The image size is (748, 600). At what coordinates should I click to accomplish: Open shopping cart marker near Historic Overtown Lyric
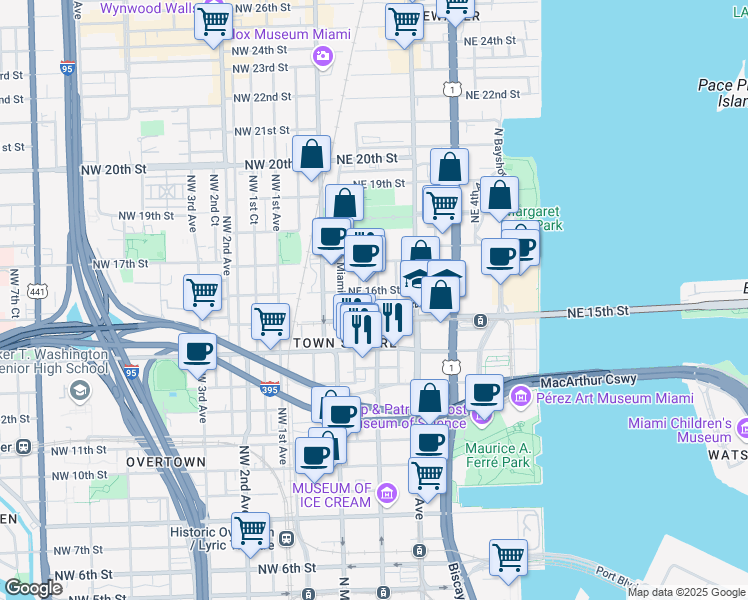coord(250,531)
